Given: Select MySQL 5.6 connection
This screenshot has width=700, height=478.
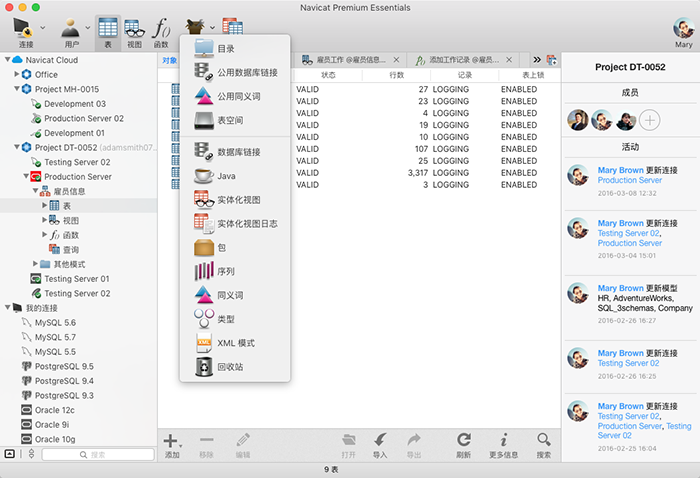Looking at the screenshot, I should coord(55,322).
